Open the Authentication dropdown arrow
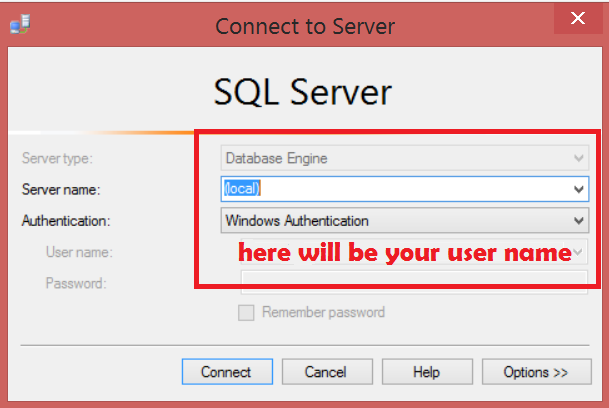Image resolution: width=609 pixels, height=408 pixels. pyautogui.click(x=579, y=221)
